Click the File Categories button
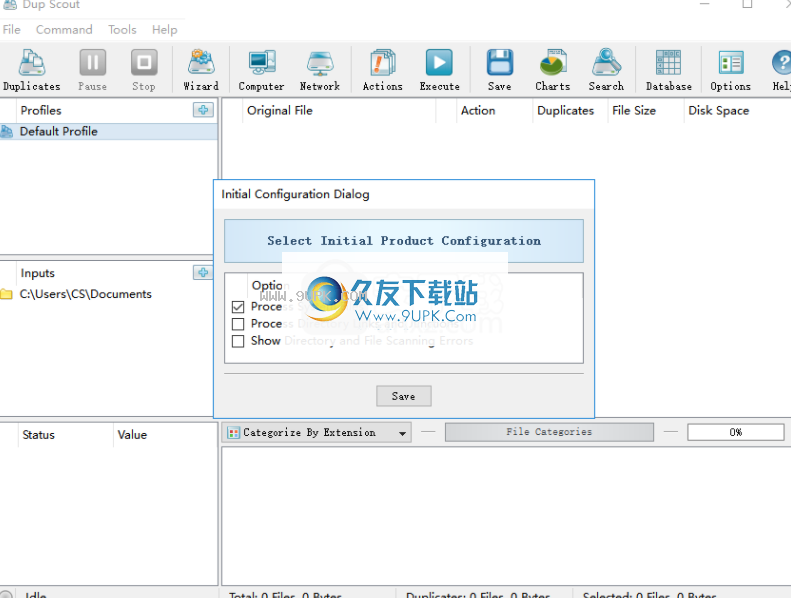The image size is (791, 598). (549, 432)
